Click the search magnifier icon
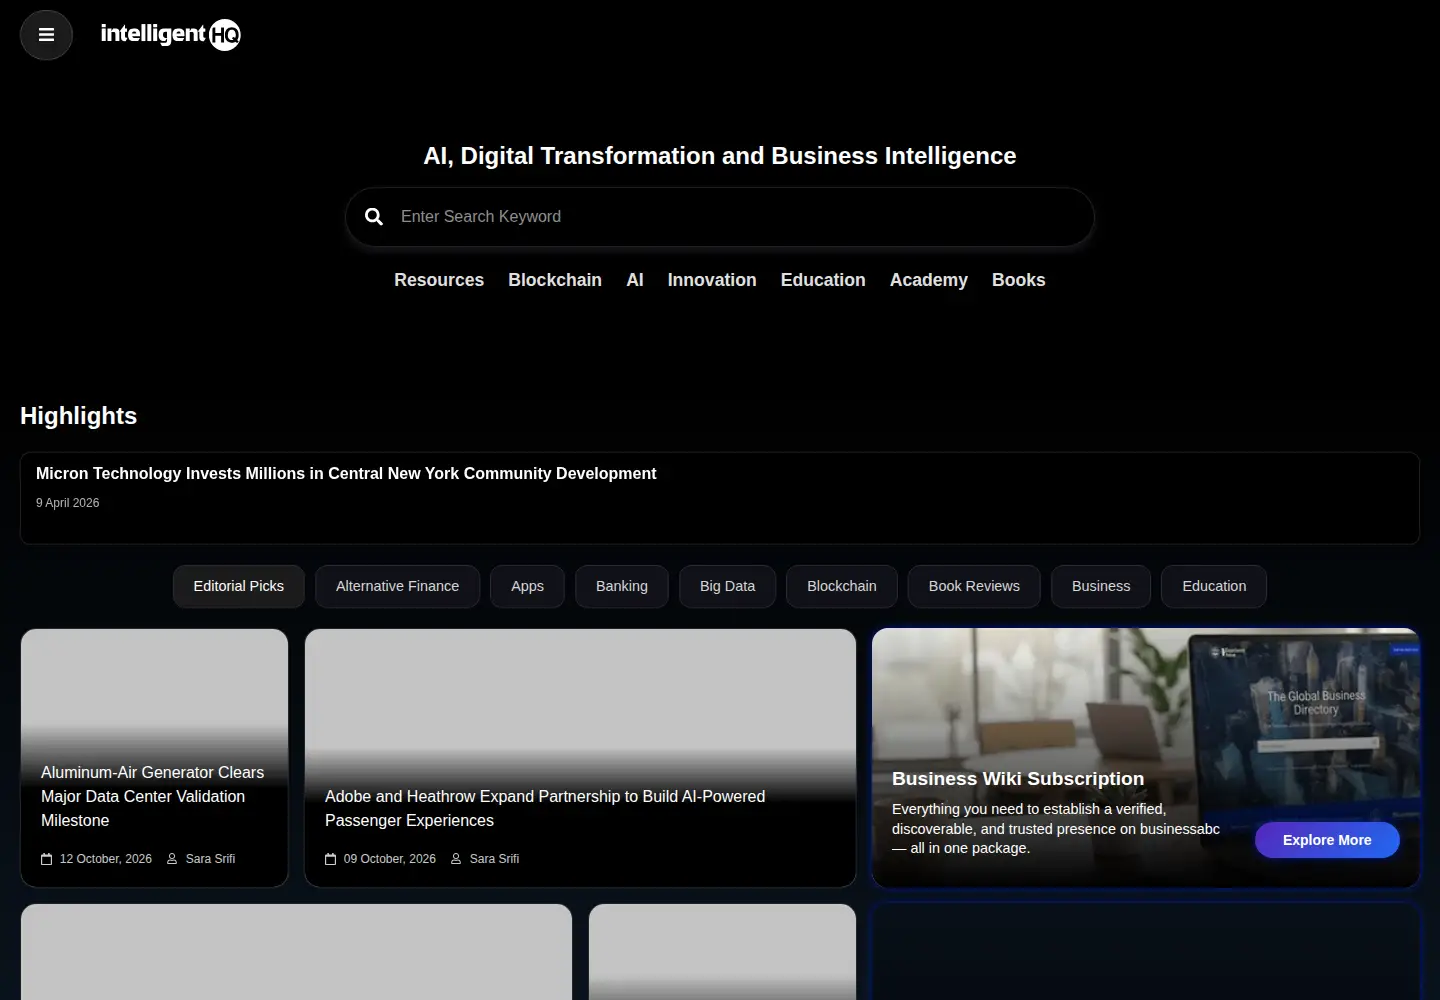 [x=374, y=216]
